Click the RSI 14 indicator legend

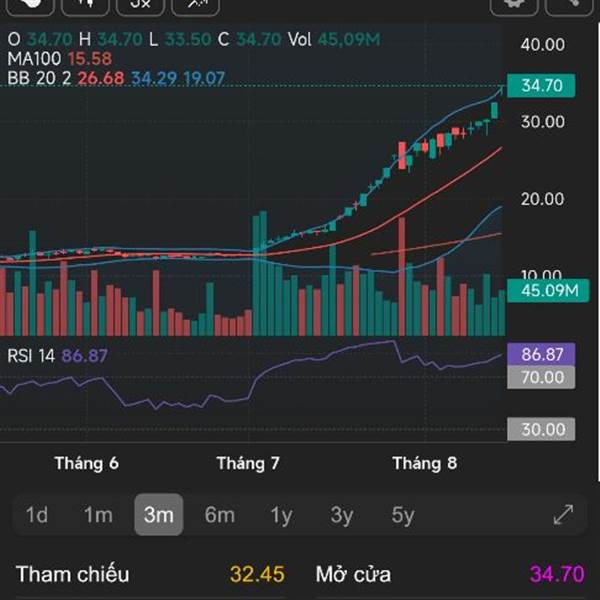[57, 356]
